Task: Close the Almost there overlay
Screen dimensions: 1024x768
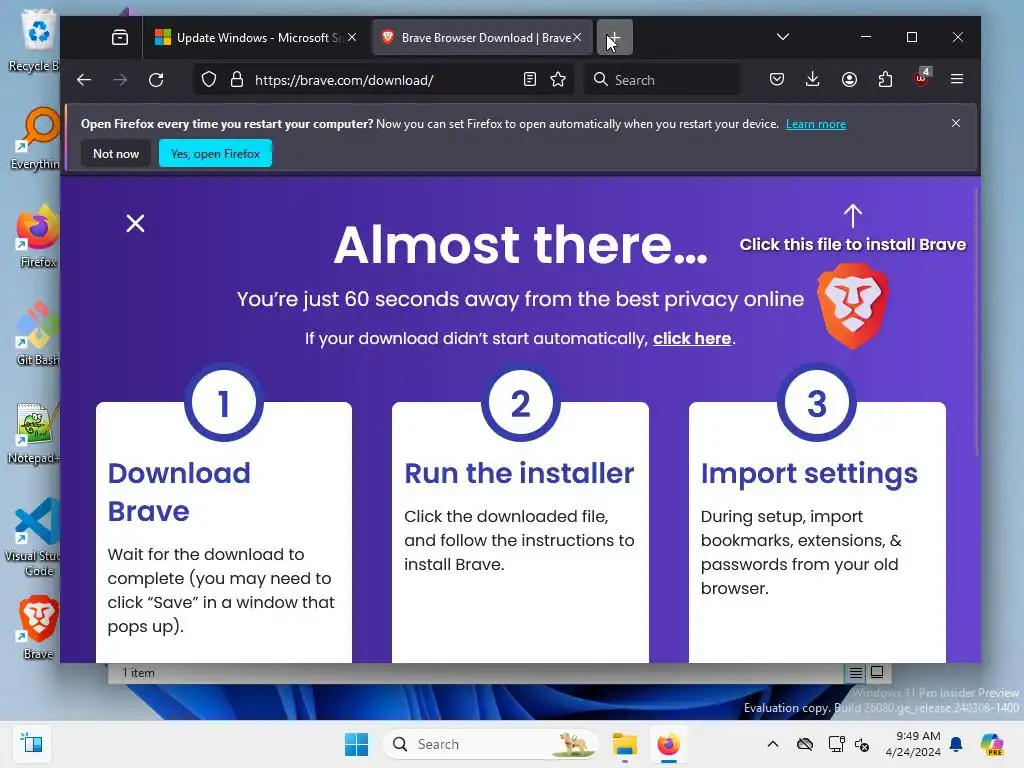Action: pos(135,223)
